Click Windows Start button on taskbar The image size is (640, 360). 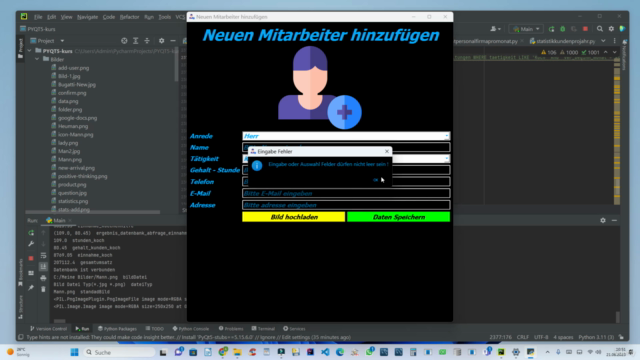click(74, 352)
